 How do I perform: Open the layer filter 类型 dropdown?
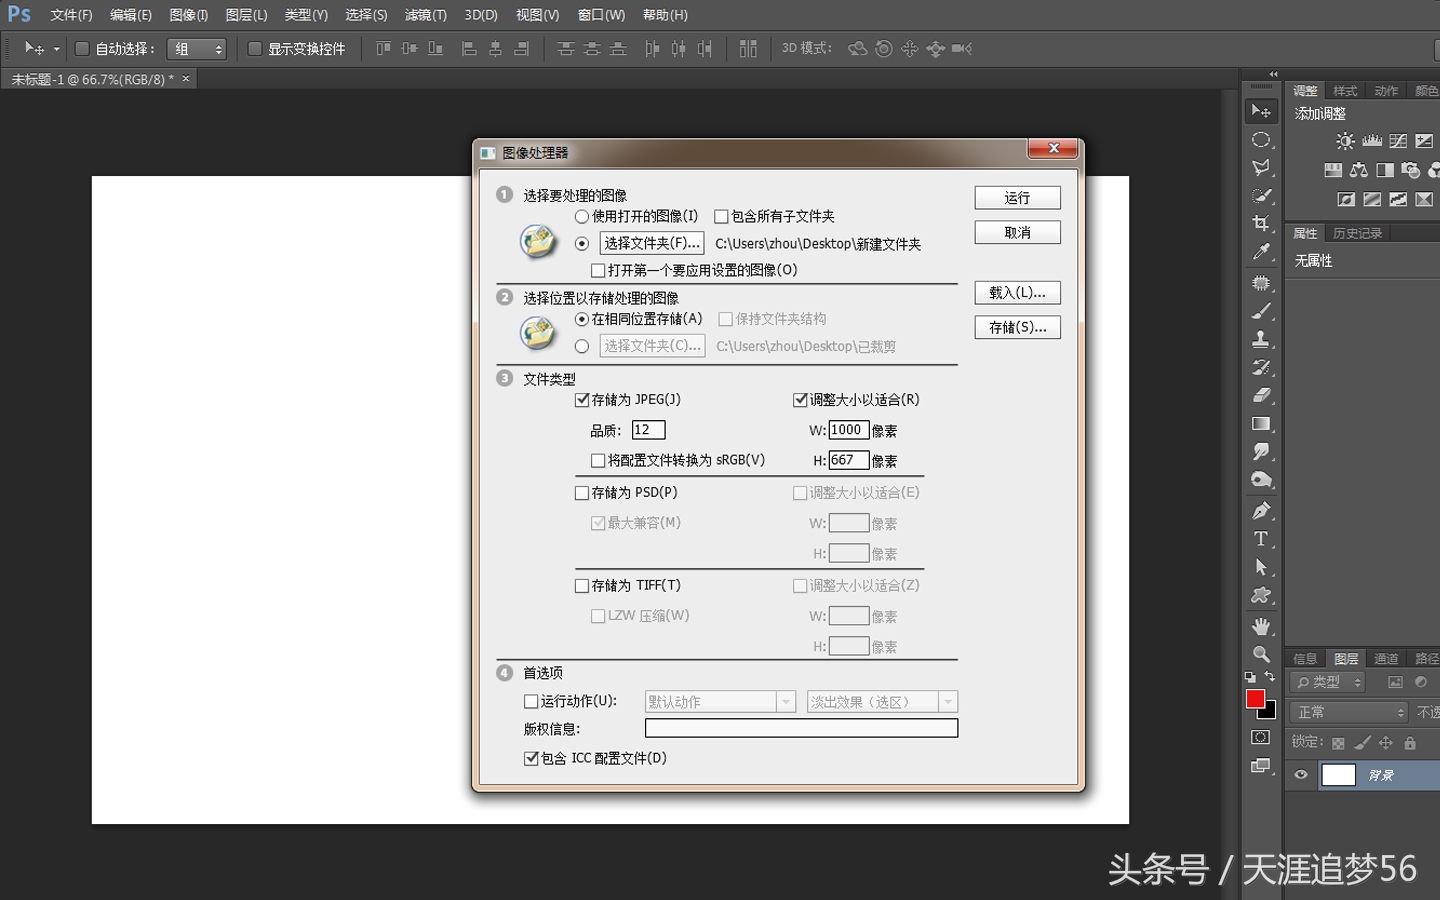pos(1328,682)
